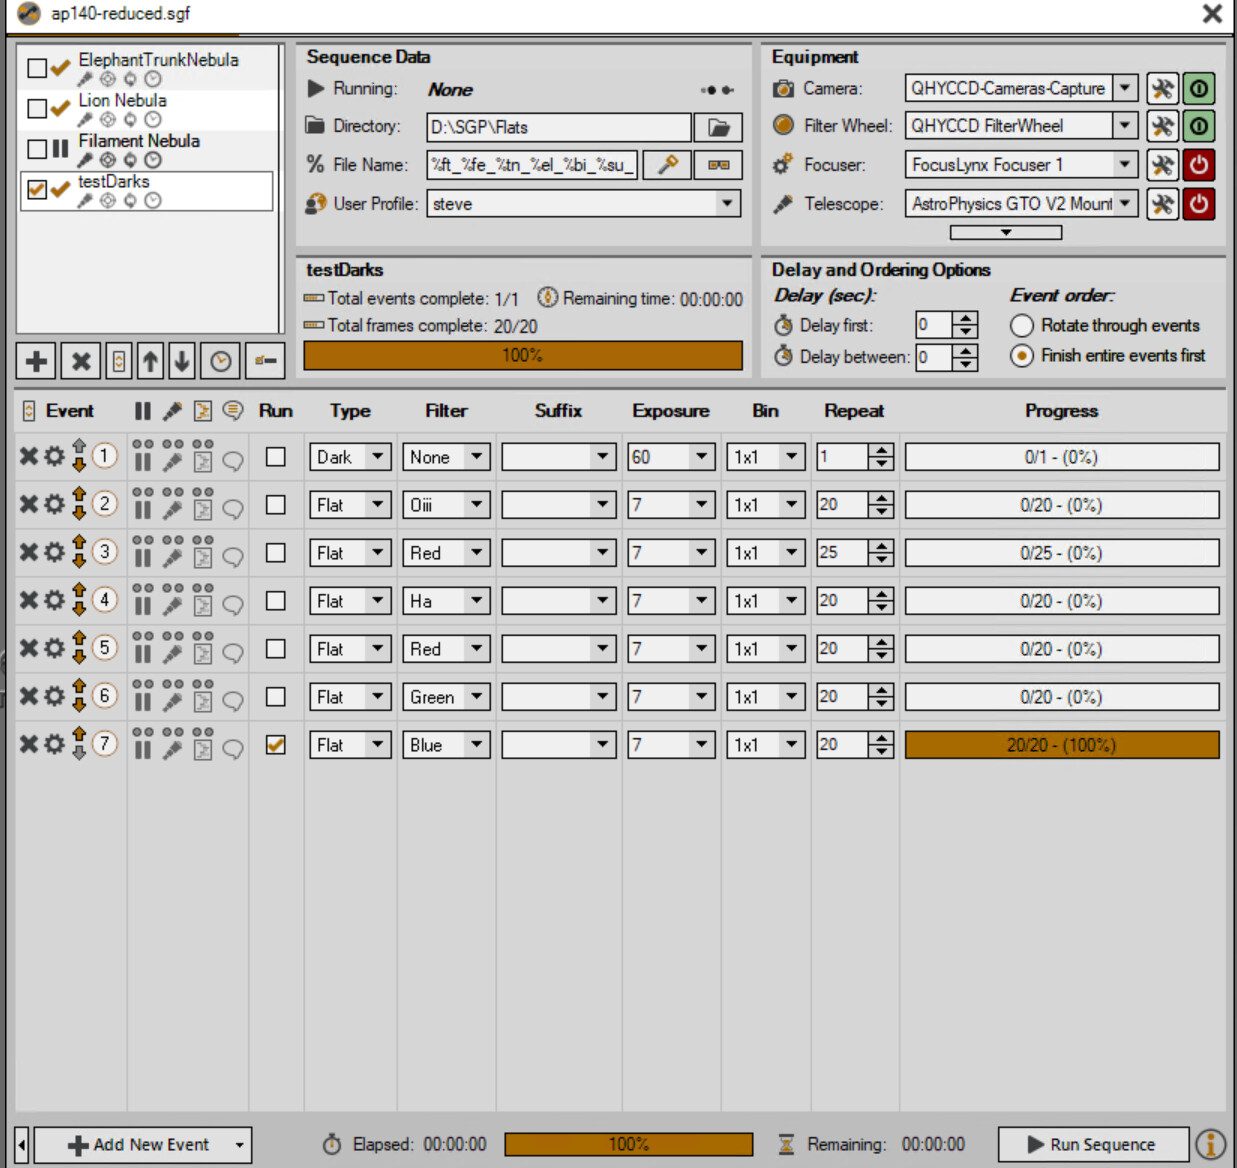1237x1168 pixels.
Task: Connect the Telescope red power button
Action: pyautogui.click(x=1199, y=204)
